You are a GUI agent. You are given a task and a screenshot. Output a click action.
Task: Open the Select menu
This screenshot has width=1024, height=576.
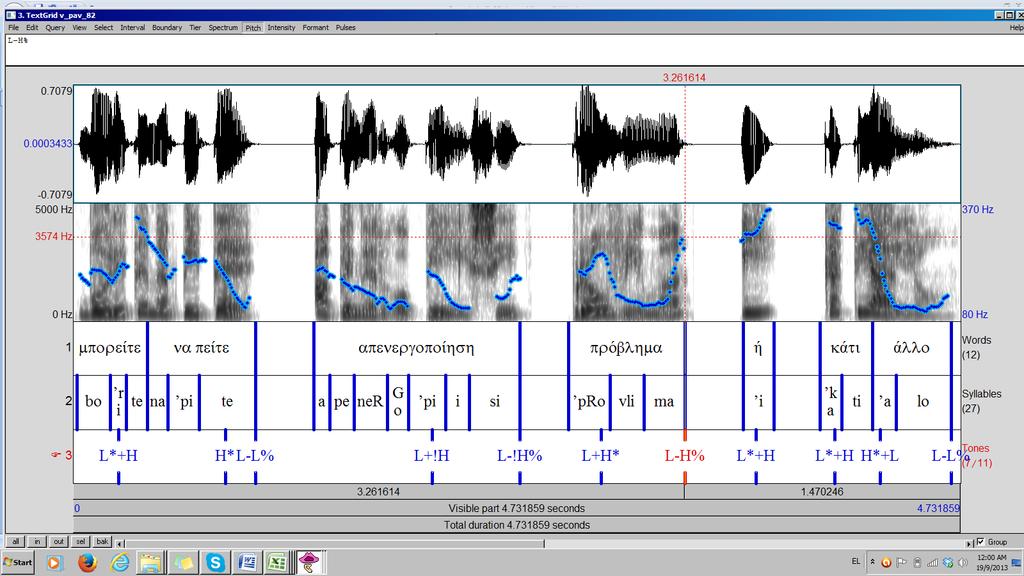pyautogui.click(x=103, y=27)
